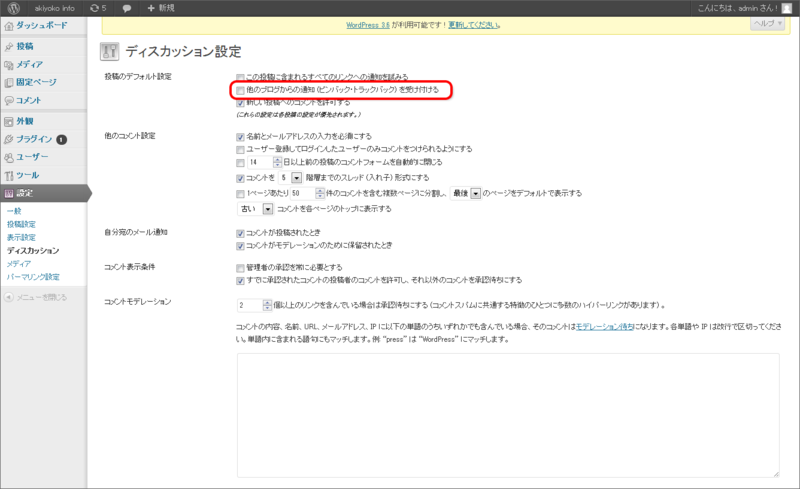The image size is (800, 489).
Task: Go to 一般 general settings submenu
Action: pyautogui.click(x=14, y=211)
